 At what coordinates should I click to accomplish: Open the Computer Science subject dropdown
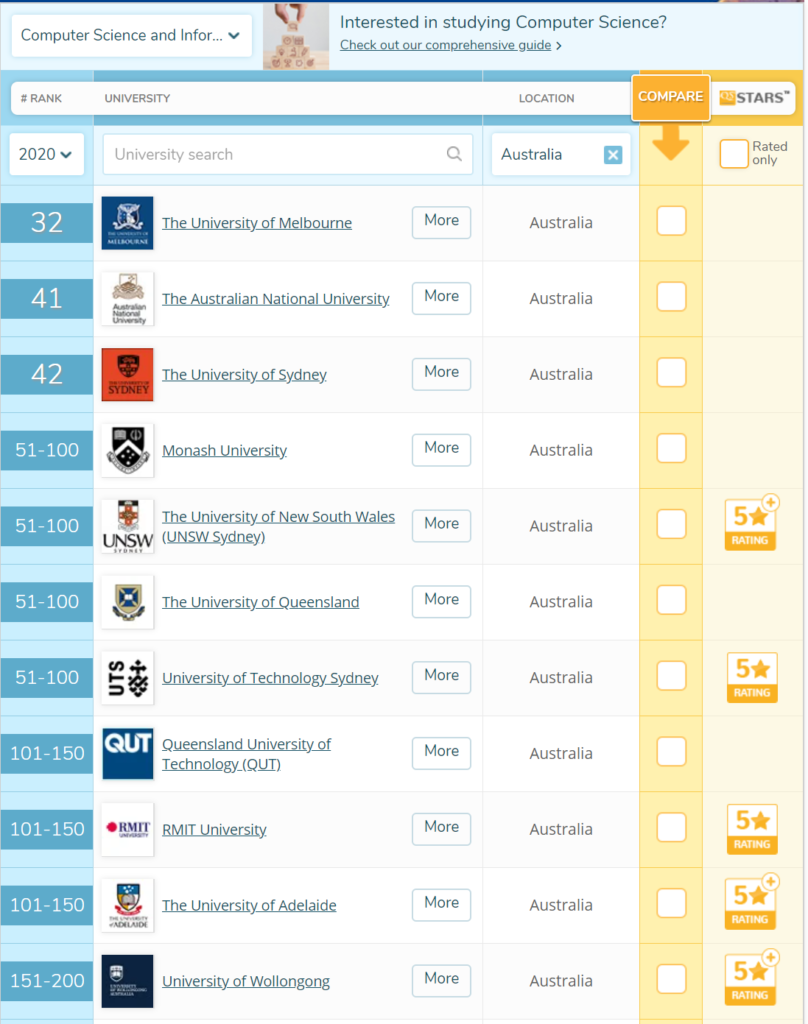tap(131, 35)
